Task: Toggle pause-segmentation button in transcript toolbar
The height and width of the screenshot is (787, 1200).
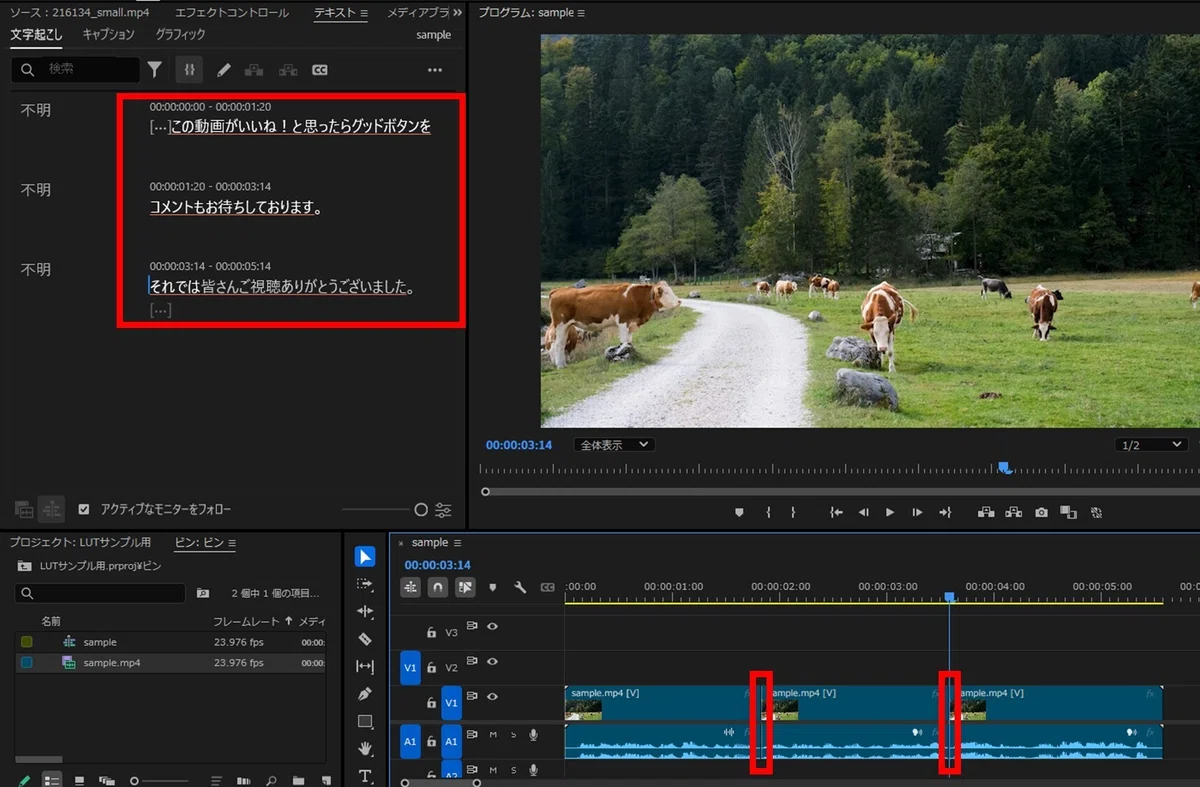Action: (x=189, y=69)
